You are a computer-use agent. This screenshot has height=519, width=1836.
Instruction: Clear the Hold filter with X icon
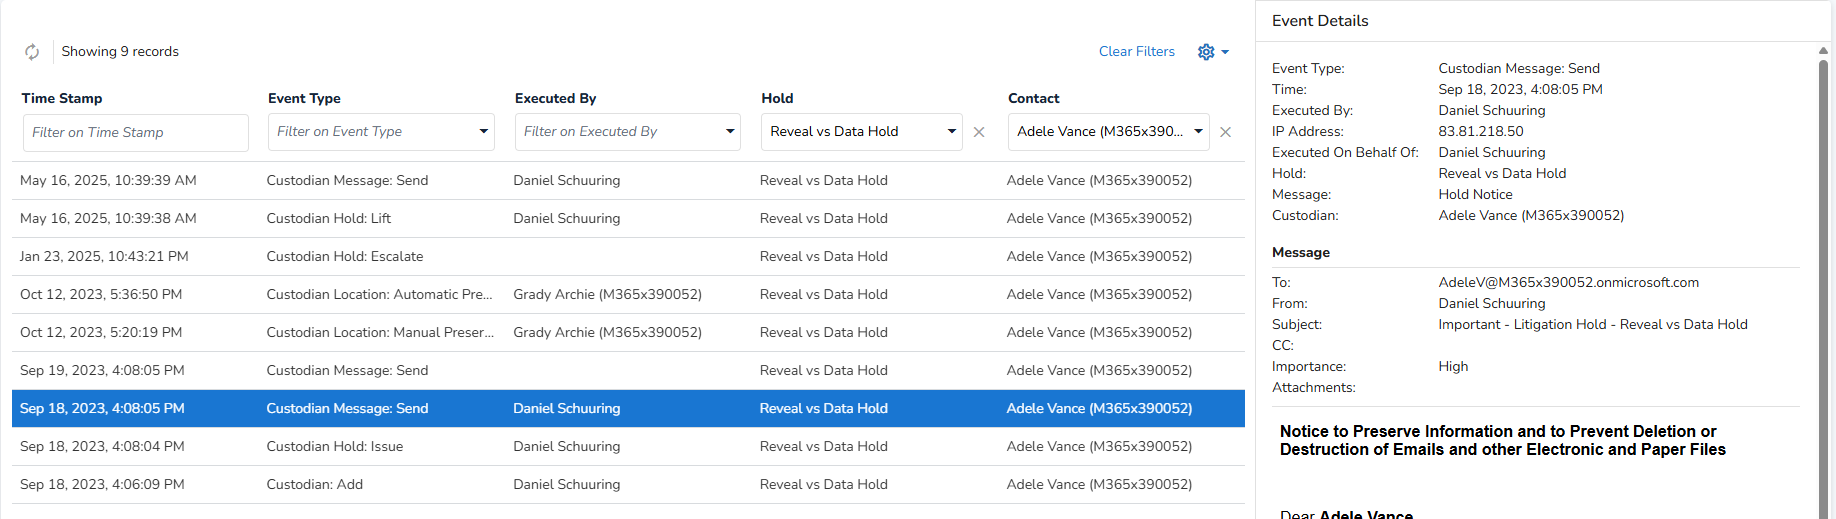tap(979, 132)
